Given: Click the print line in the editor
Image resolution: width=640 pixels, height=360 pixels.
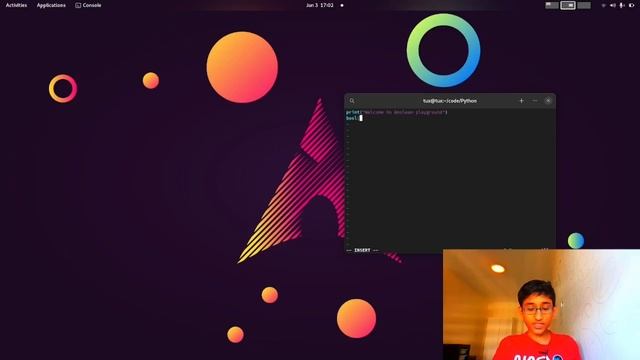Looking at the screenshot, I should click(x=397, y=112).
